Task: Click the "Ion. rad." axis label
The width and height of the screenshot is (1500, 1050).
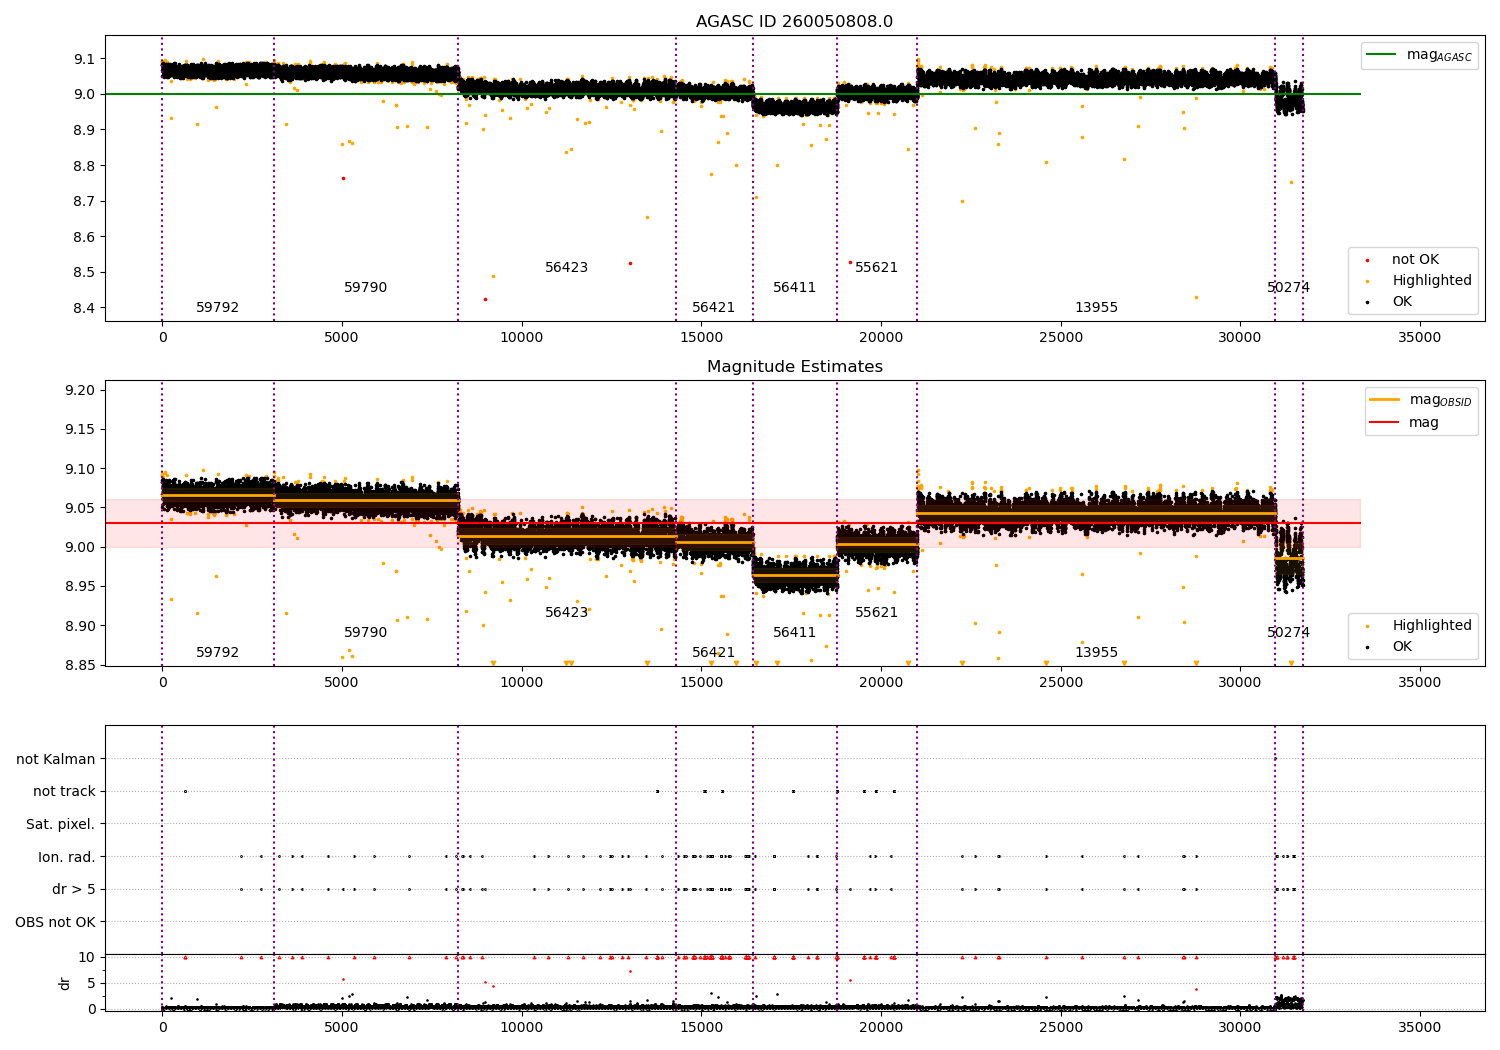Action: (67, 857)
